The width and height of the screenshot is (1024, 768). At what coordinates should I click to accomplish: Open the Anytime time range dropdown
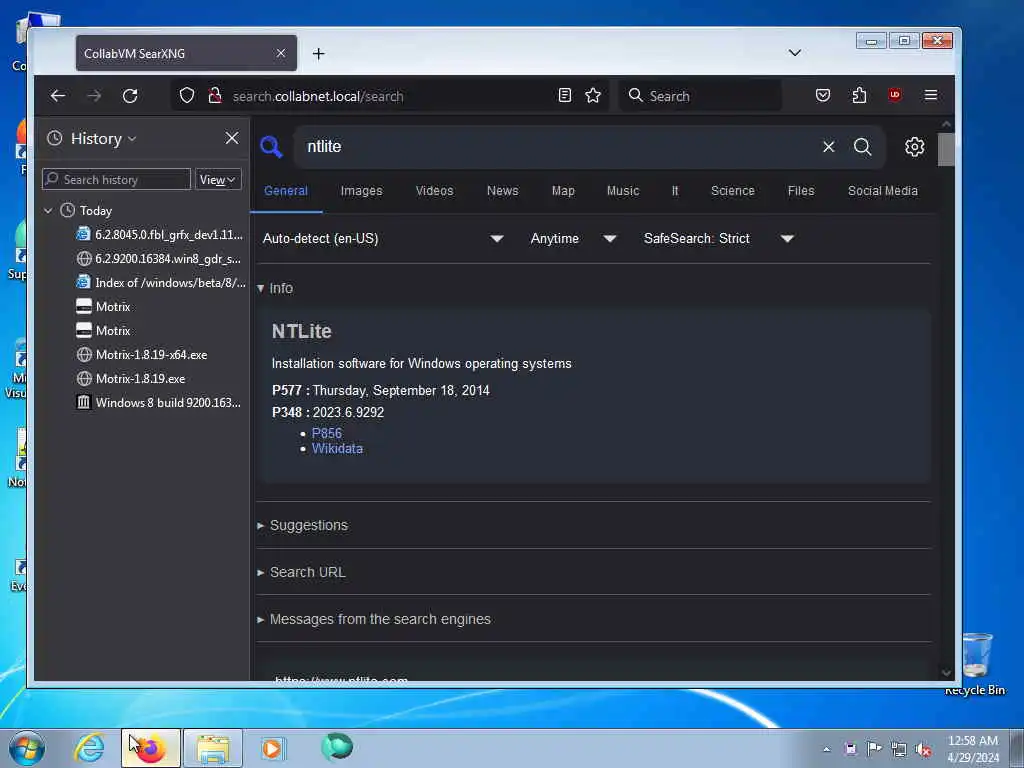tap(573, 238)
